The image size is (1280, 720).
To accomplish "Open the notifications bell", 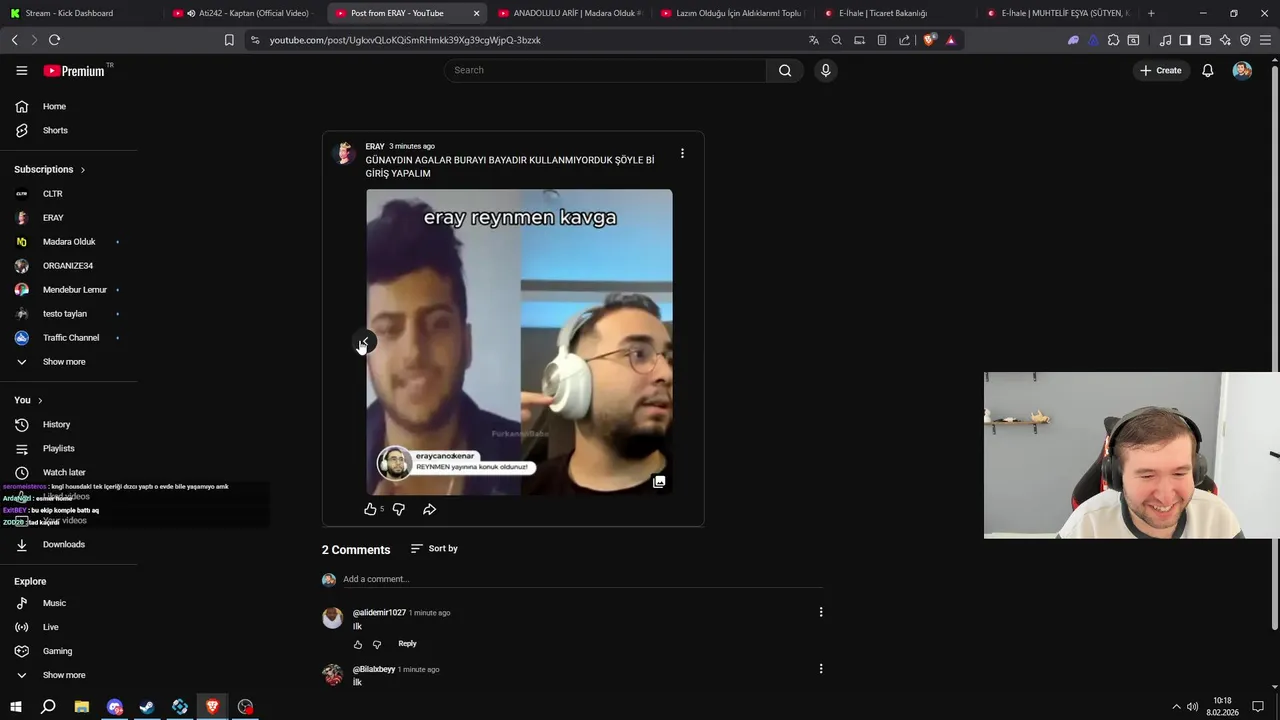I will point(1208,70).
